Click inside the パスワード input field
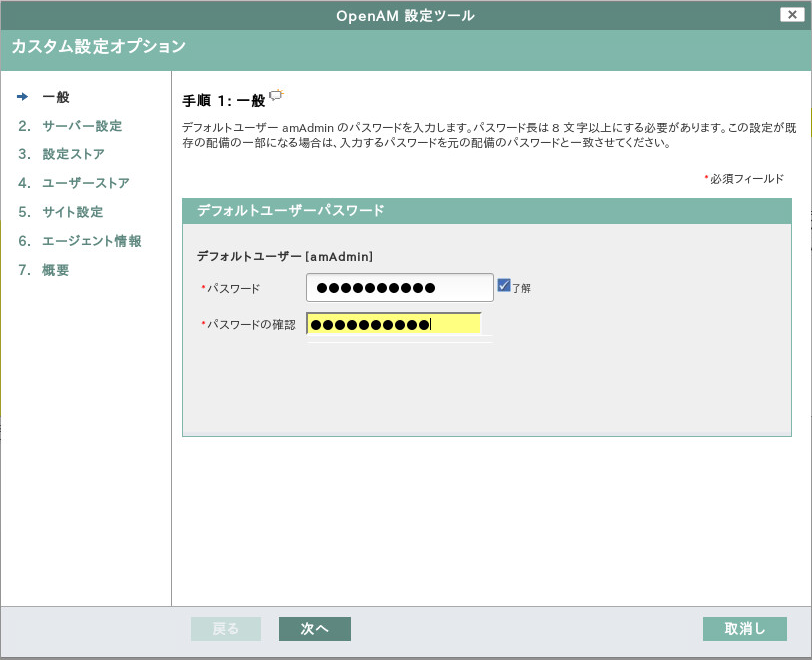Screen dimensions: 812x660 398,287
